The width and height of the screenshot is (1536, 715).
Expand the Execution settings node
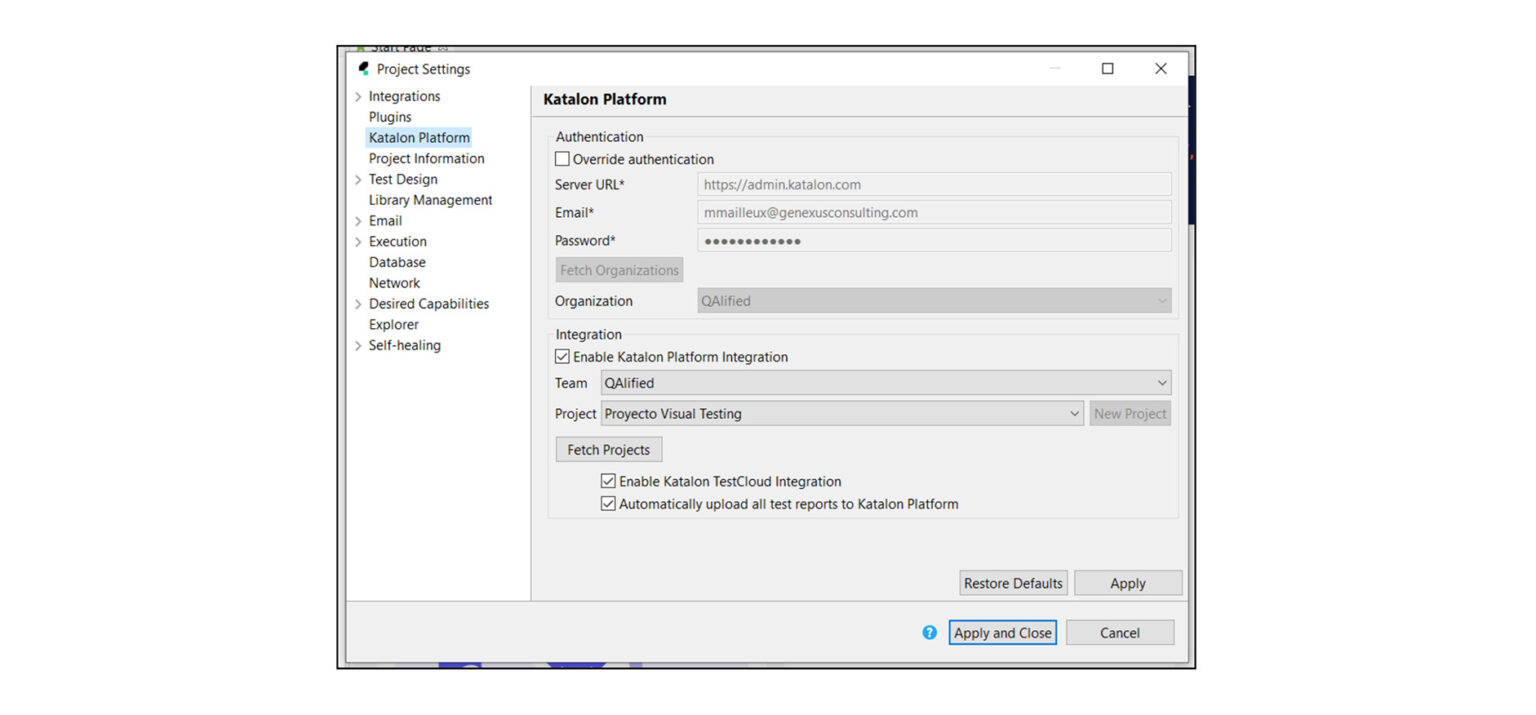(x=359, y=241)
